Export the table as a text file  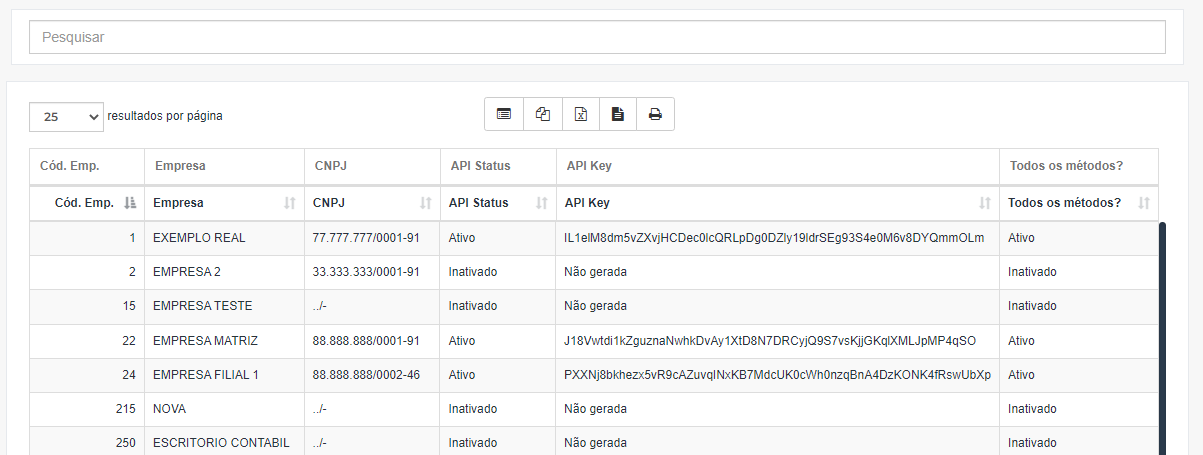pos(618,114)
